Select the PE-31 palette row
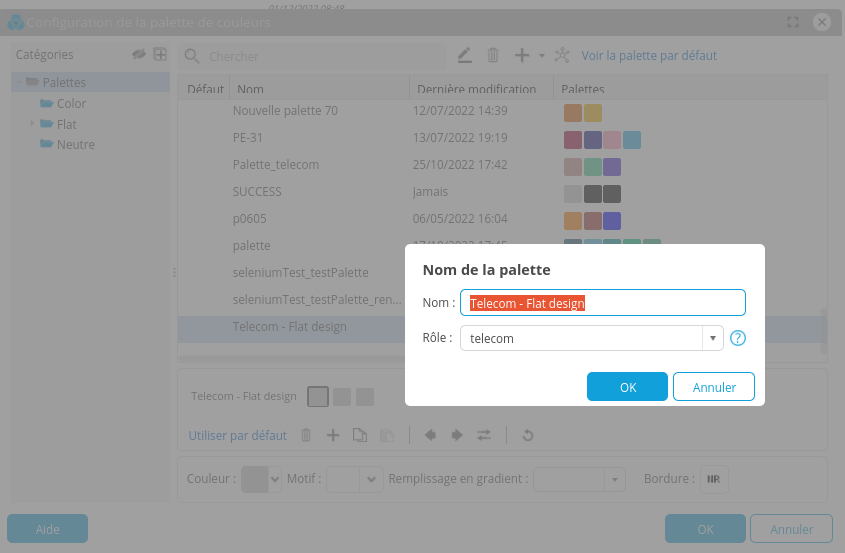Image resolution: width=845 pixels, height=553 pixels. (500, 138)
